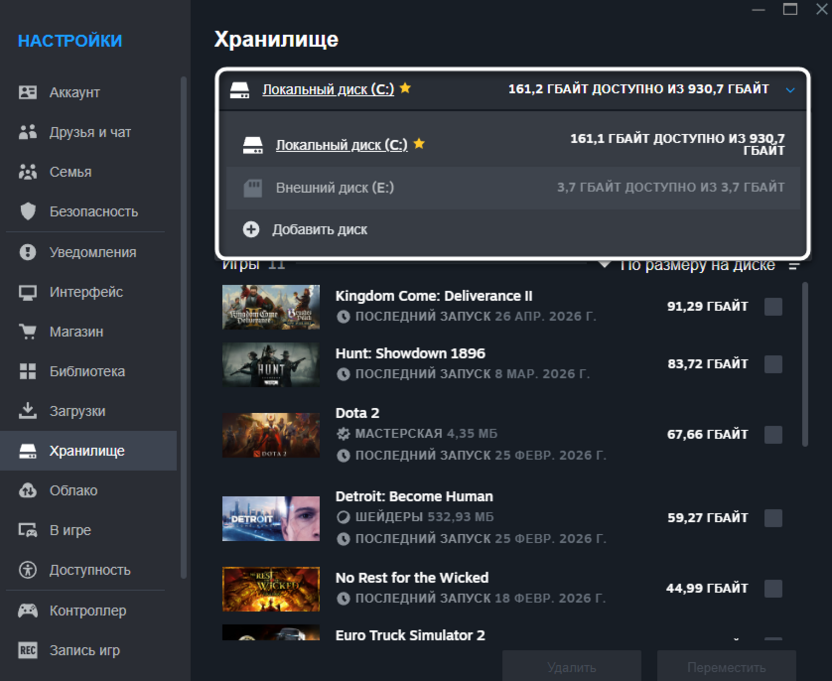Click the Аккаунт sidebar icon

pyautogui.click(x=28, y=92)
